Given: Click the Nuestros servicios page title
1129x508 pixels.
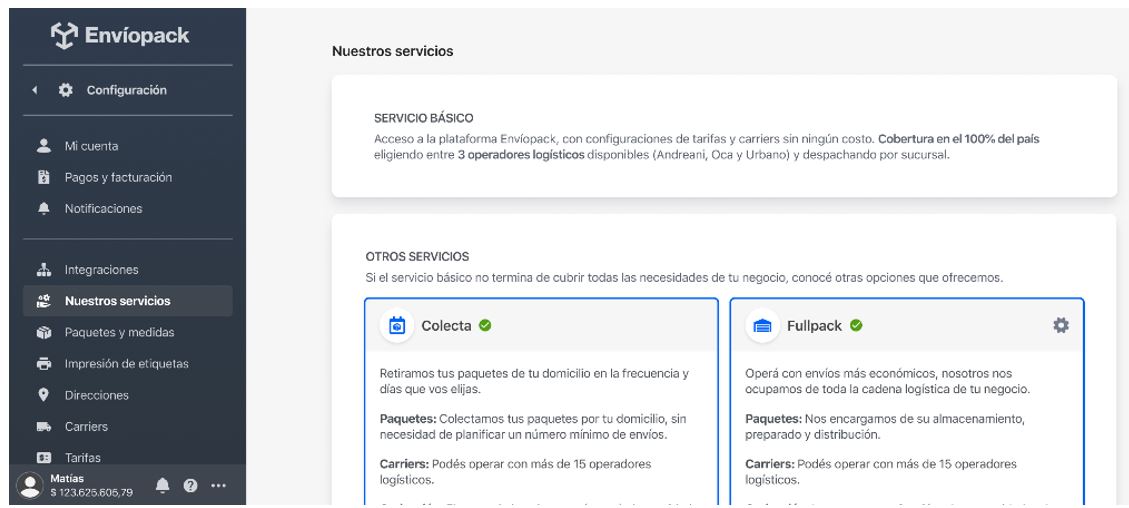Looking at the screenshot, I should [392, 51].
